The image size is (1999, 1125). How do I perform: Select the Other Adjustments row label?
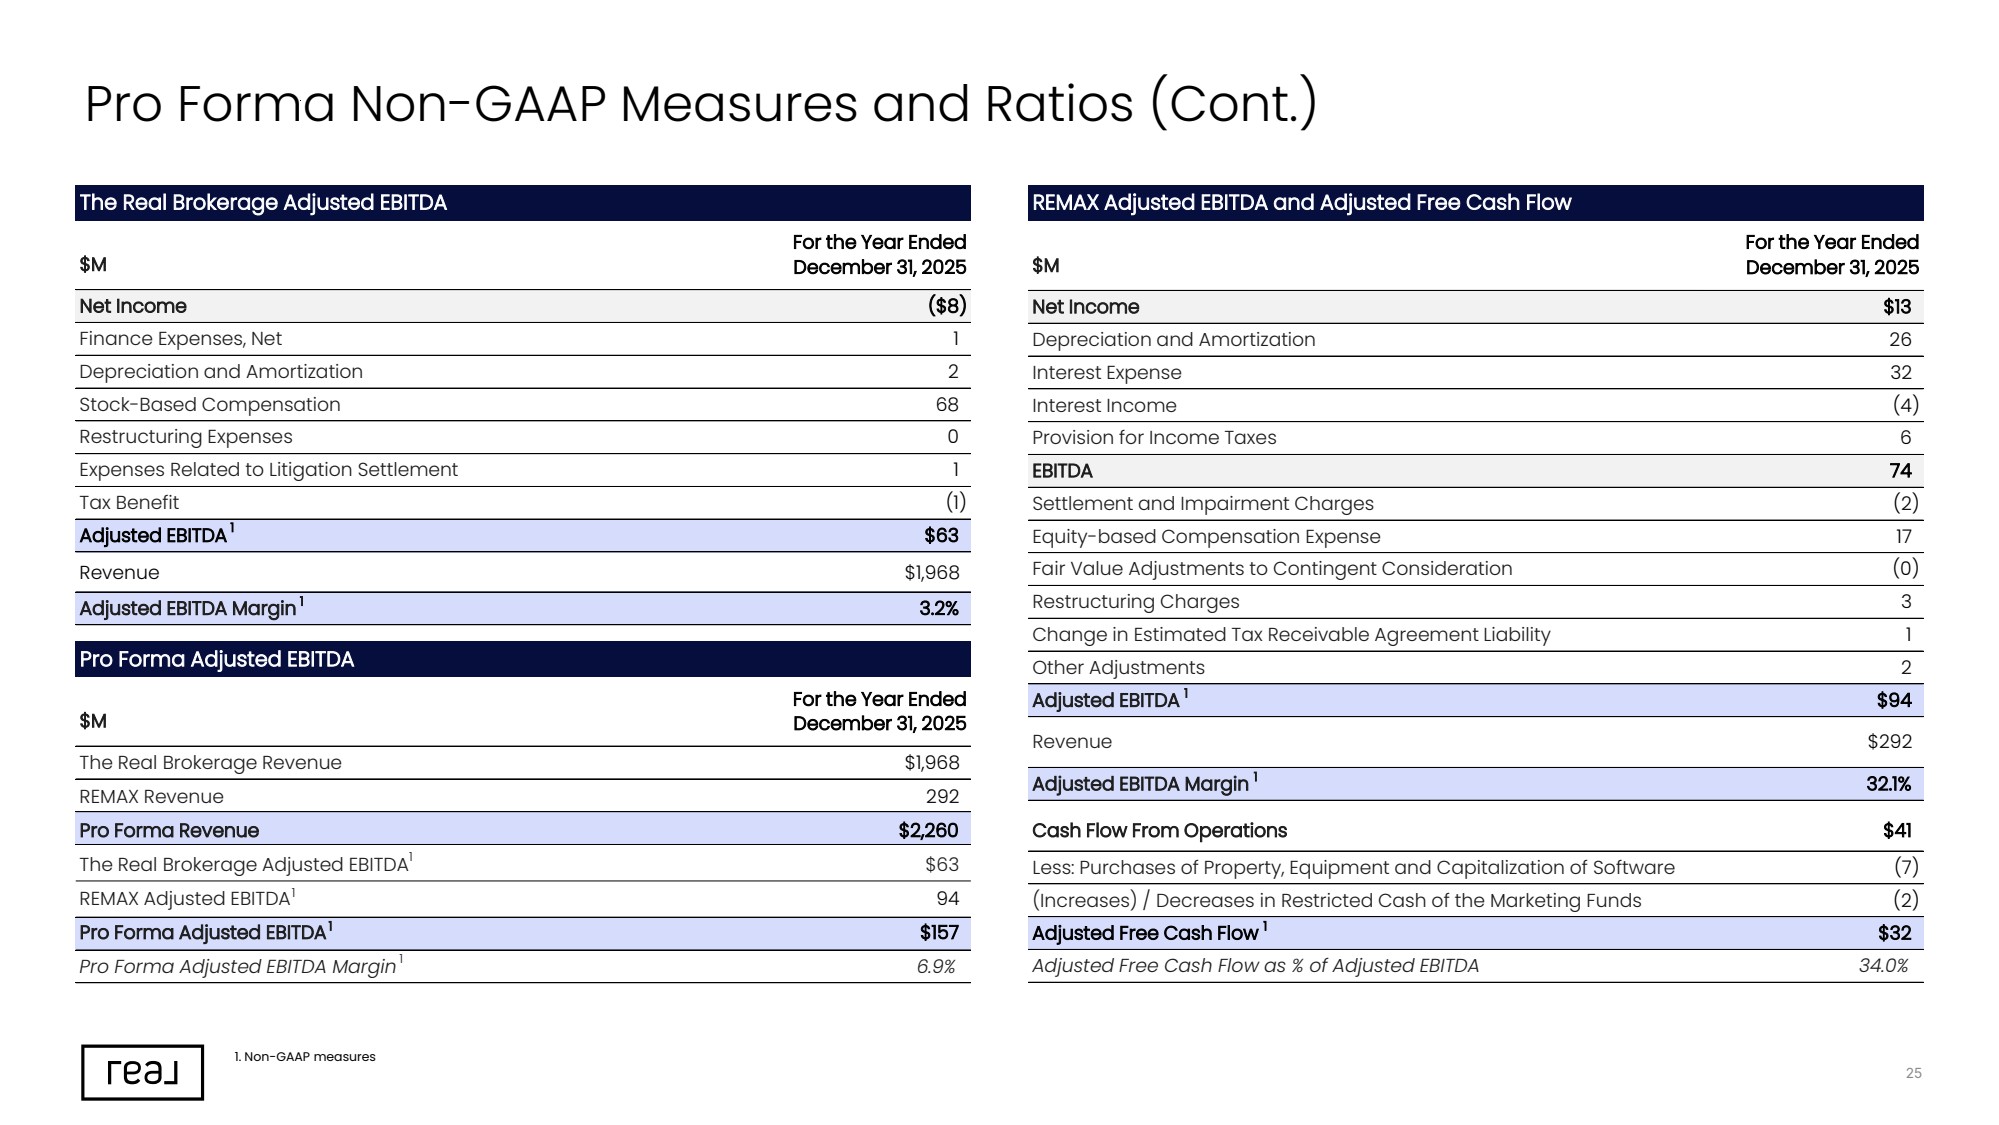pos(1118,668)
